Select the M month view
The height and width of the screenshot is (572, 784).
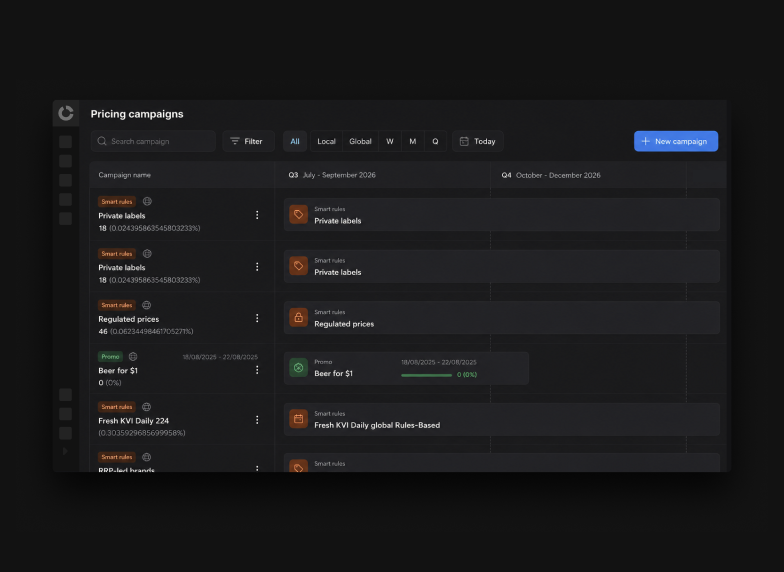point(413,142)
